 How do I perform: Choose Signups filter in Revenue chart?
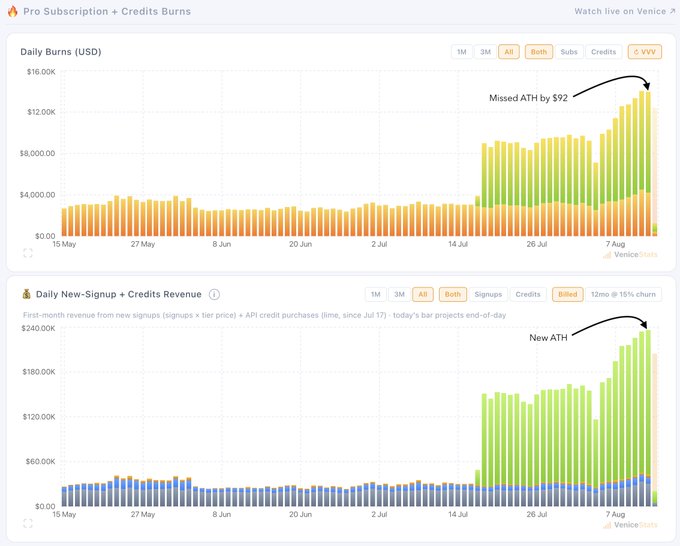coord(488,294)
